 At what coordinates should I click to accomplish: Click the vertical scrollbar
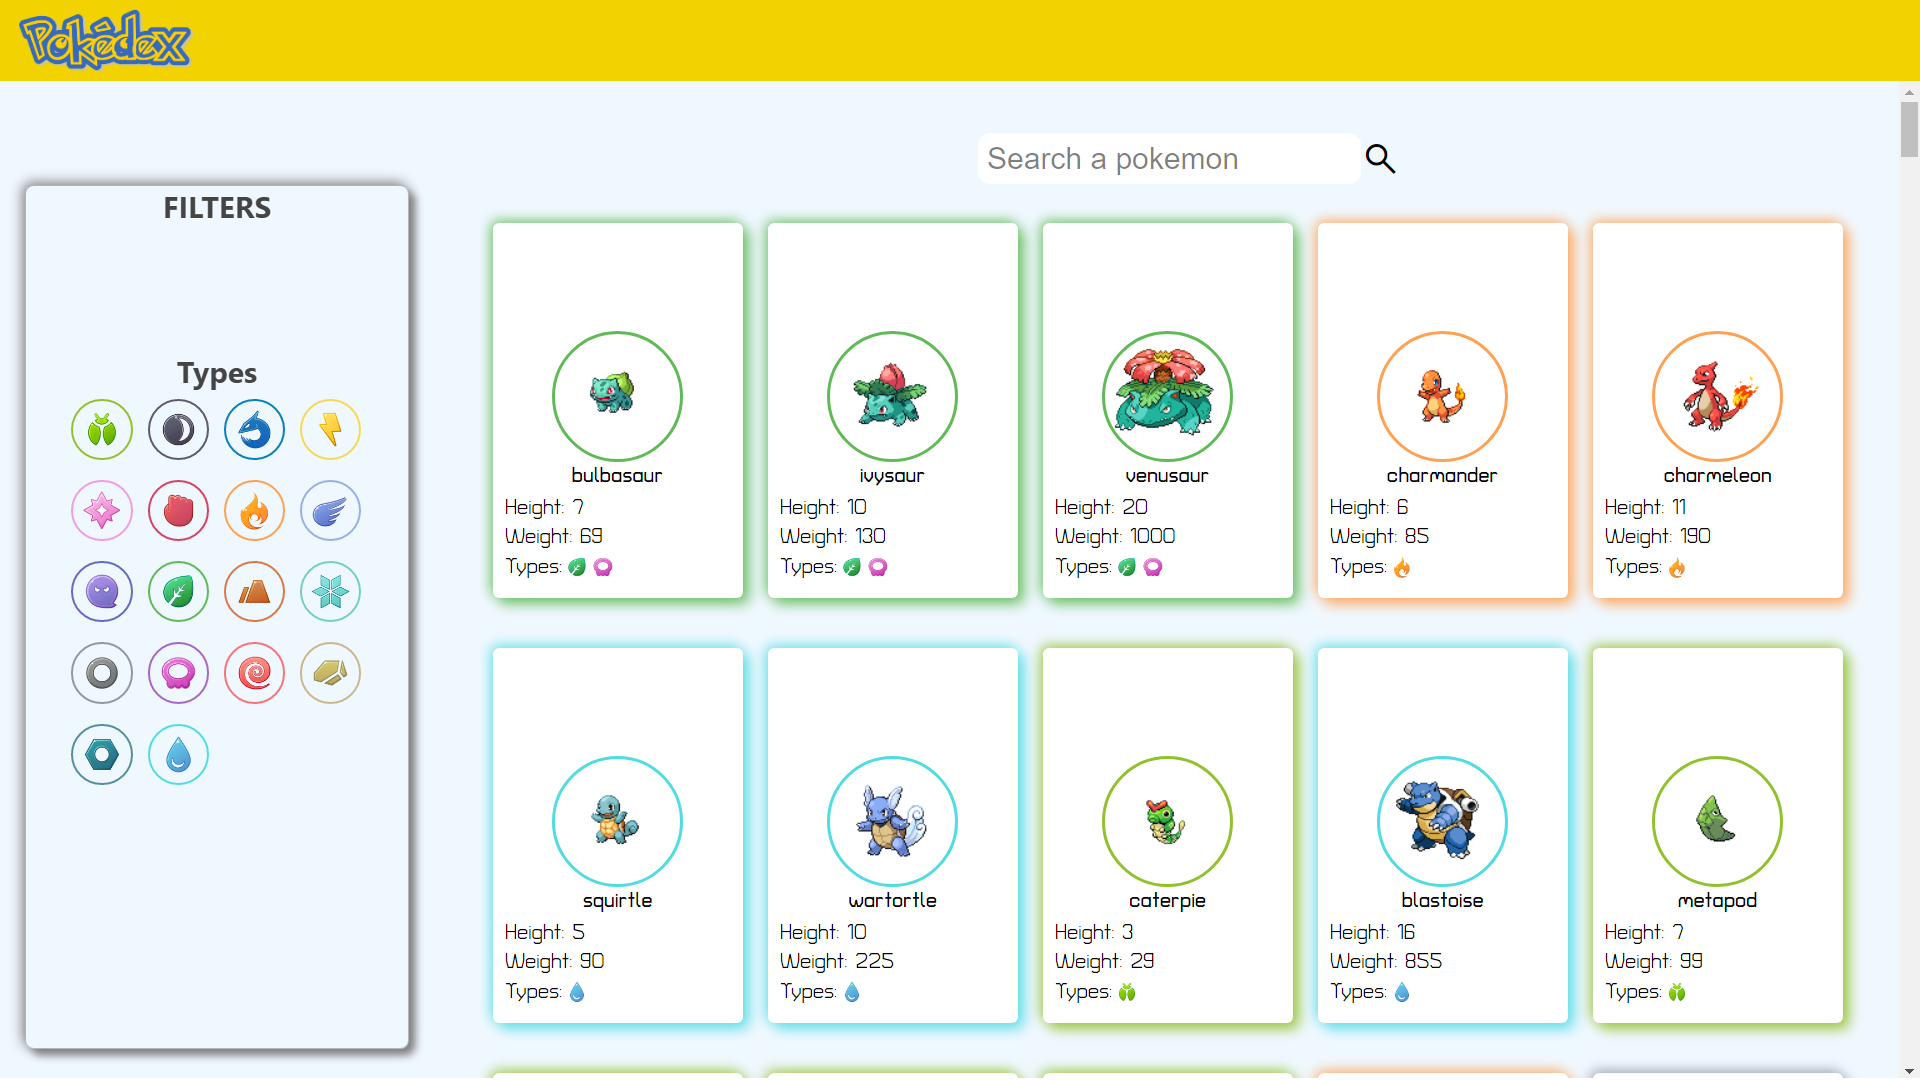(x=1908, y=128)
